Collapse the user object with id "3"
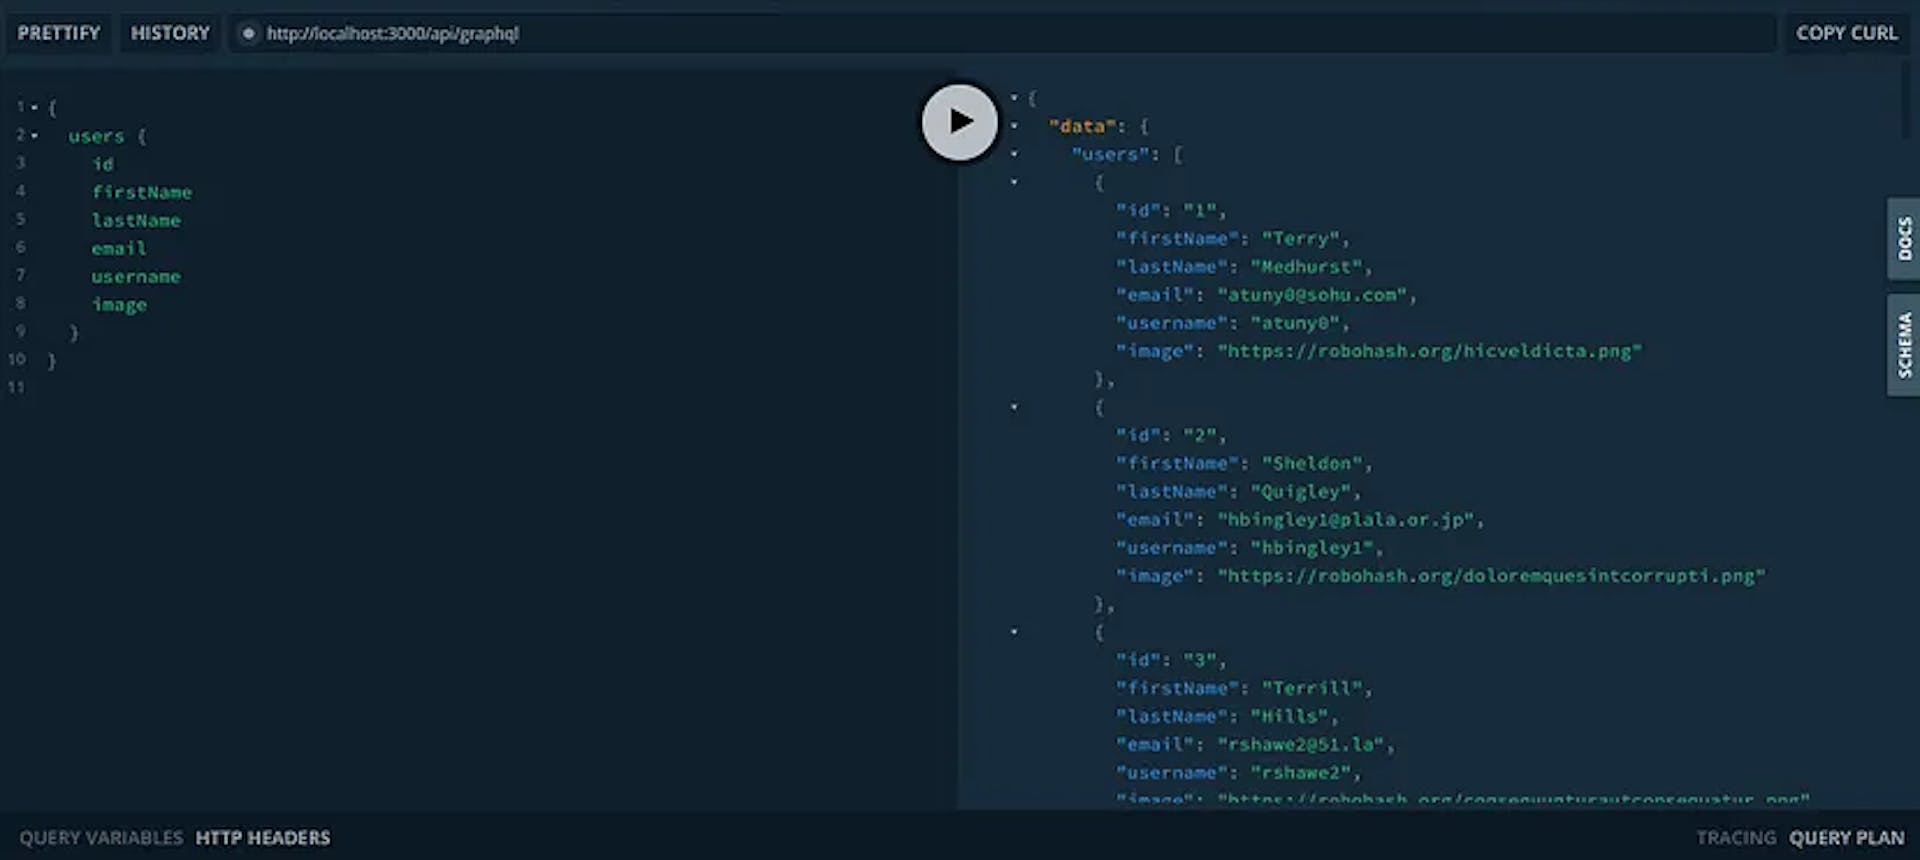Viewport: 1920px width, 860px height. tap(1014, 632)
